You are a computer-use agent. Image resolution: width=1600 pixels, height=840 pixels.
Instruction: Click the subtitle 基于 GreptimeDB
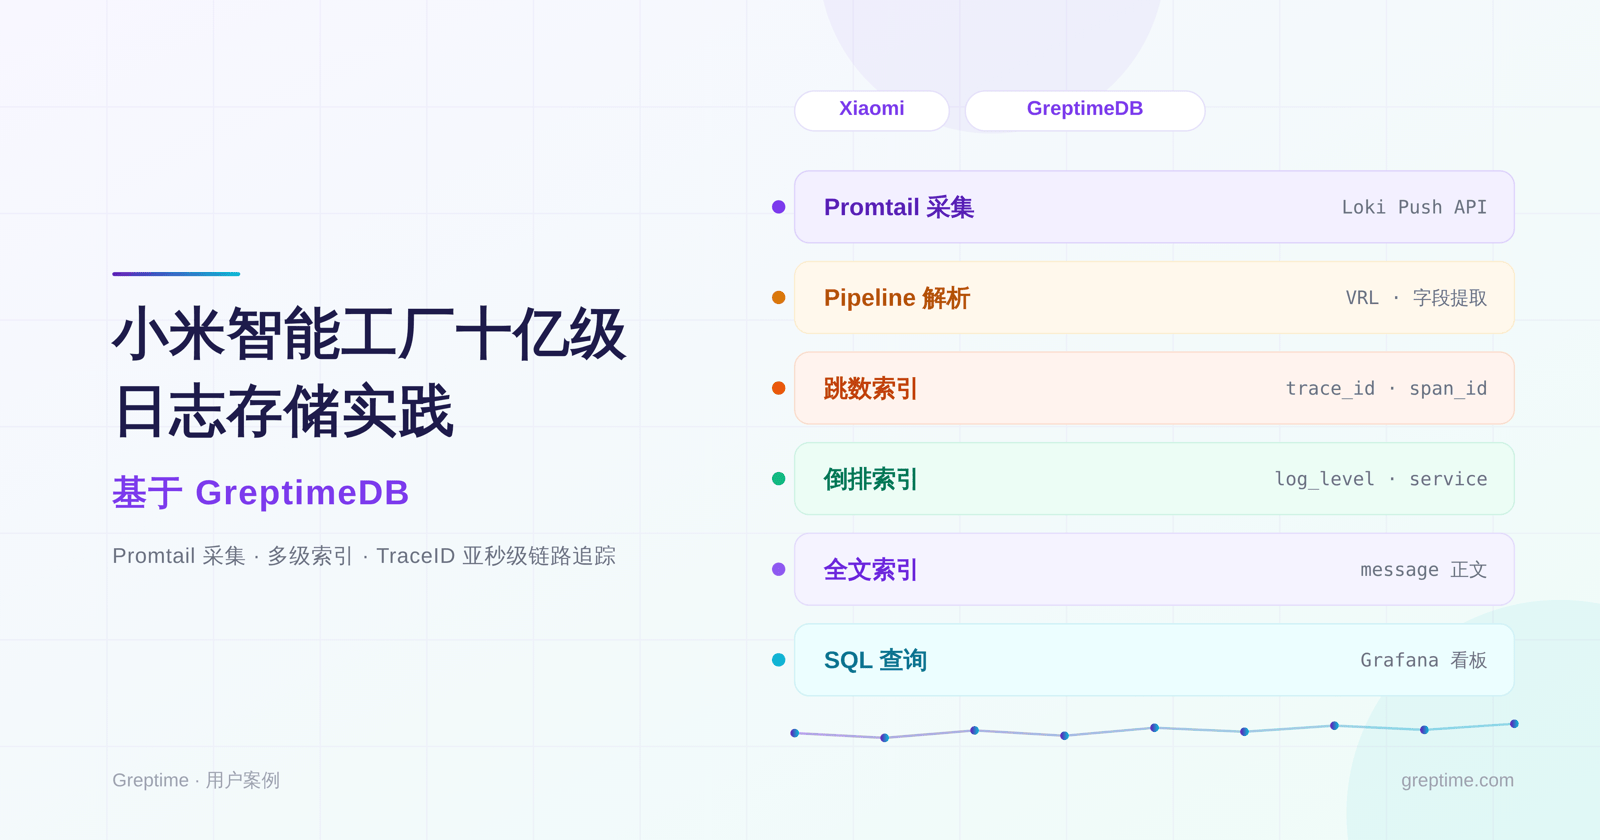(x=261, y=493)
